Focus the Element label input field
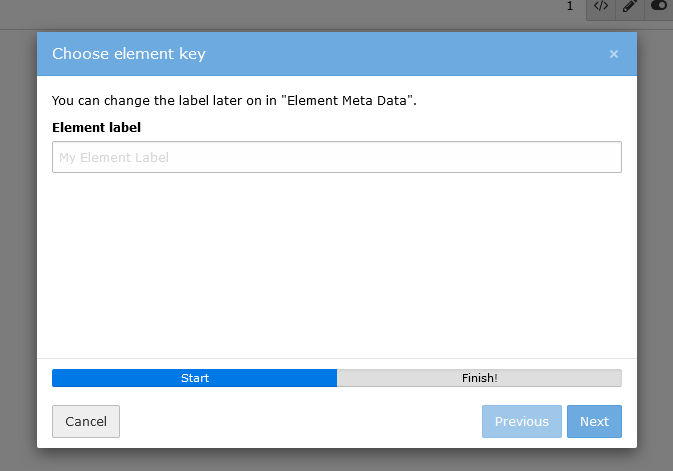The width and height of the screenshot is (673, 471). [x=337, y=157]
